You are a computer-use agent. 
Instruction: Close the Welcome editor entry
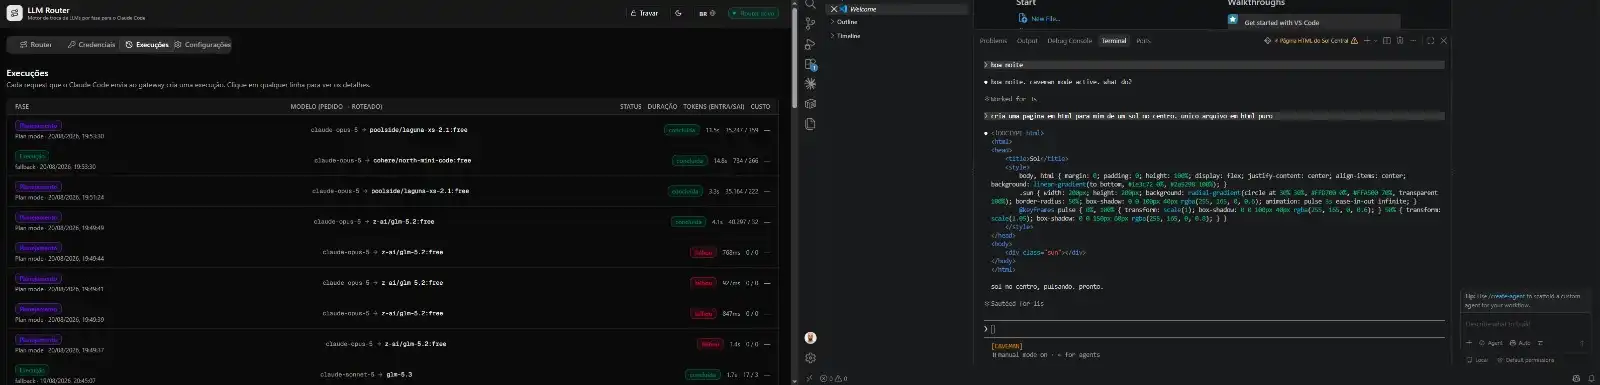click(x=834, y=9)
